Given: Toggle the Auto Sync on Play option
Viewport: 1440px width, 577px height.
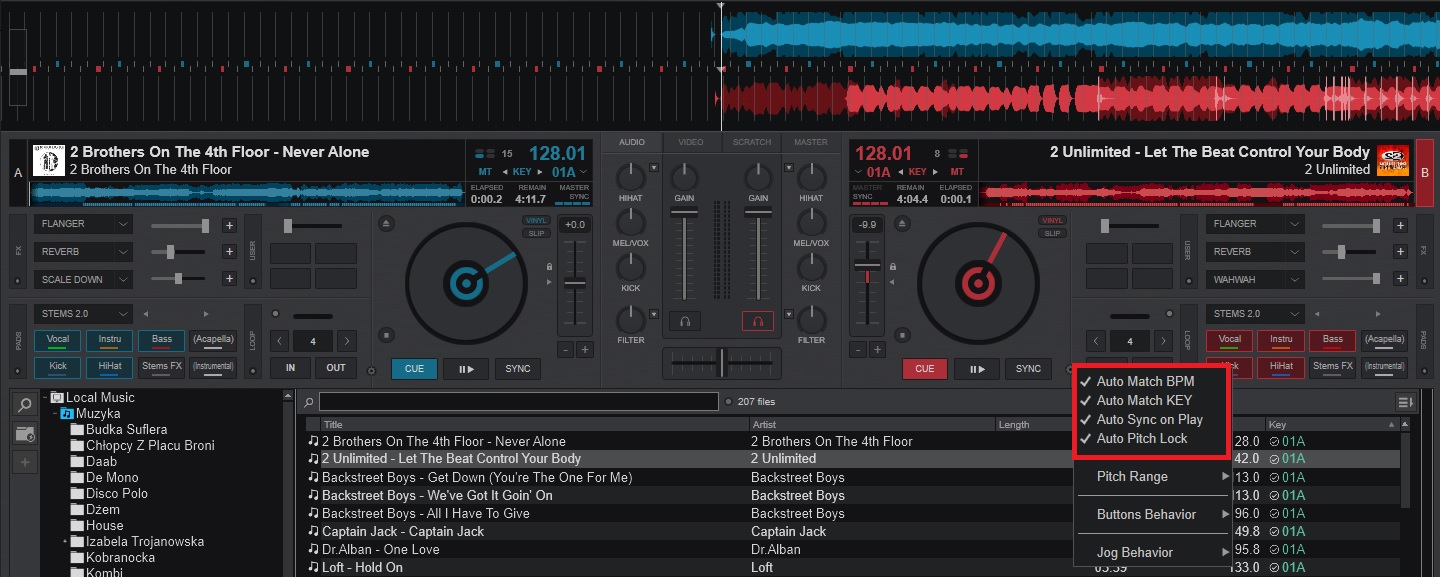Looking at the screenshot, I should [x=1148, y=419].
